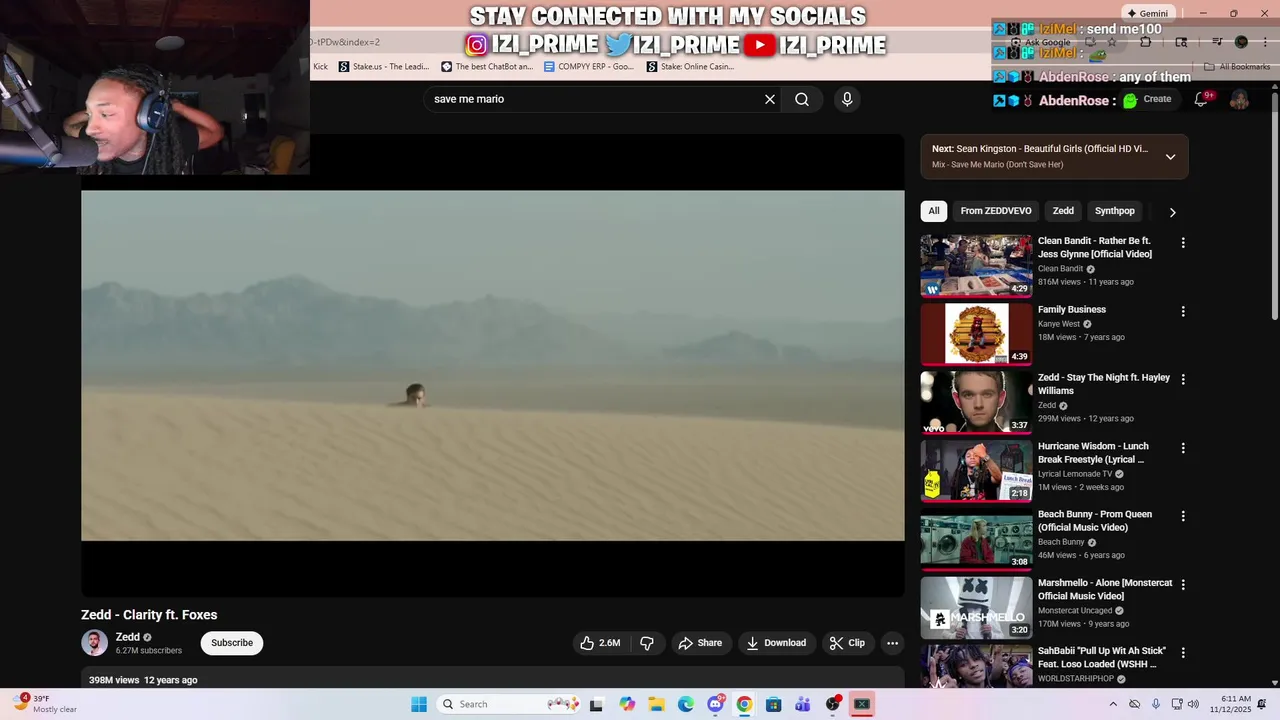Click the Lyrical Lemonade TV channel name
1280x720 pixels.
click(1075, 474)
